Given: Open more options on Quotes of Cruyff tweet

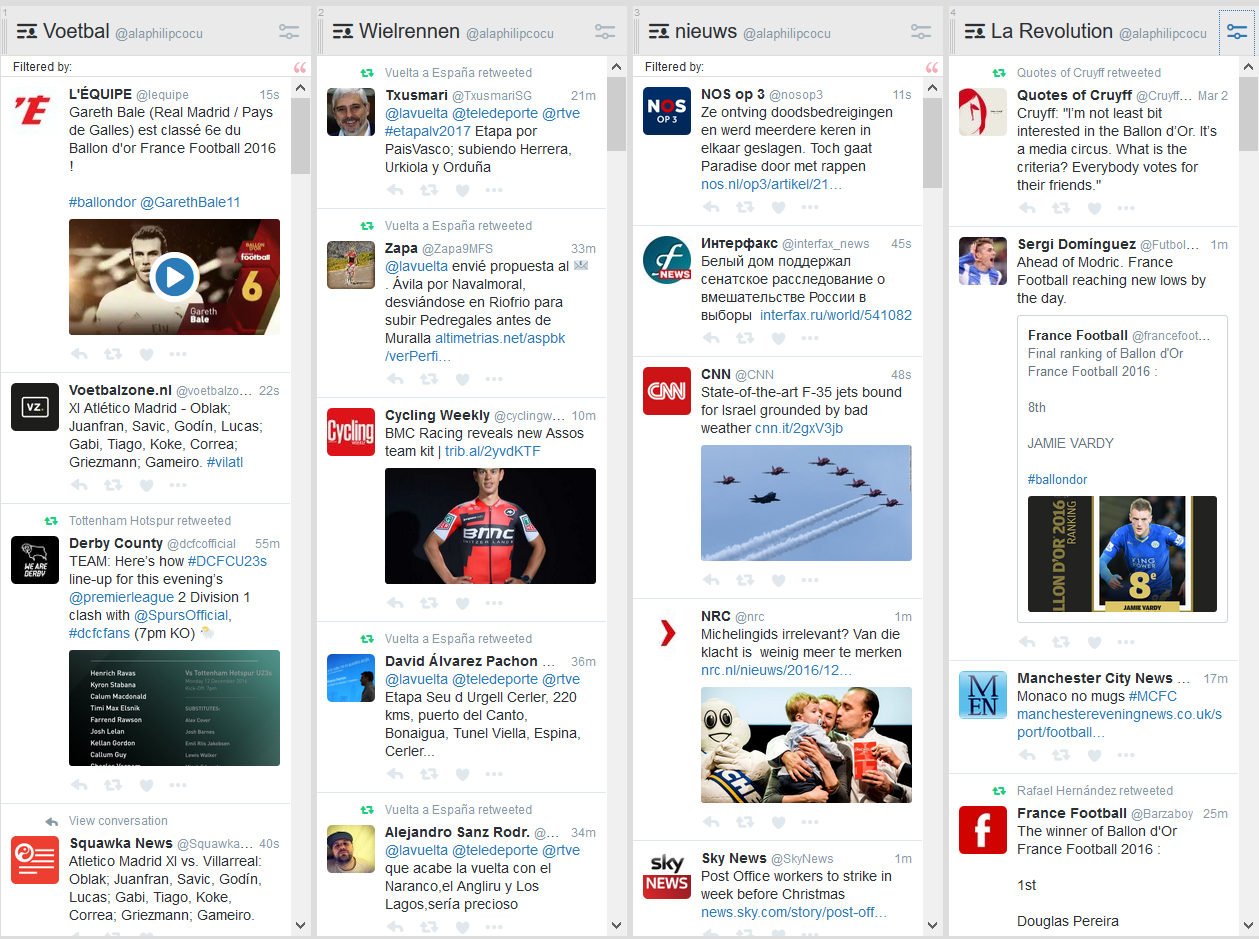Looking at the screenshot, I should click(1126, 208).
